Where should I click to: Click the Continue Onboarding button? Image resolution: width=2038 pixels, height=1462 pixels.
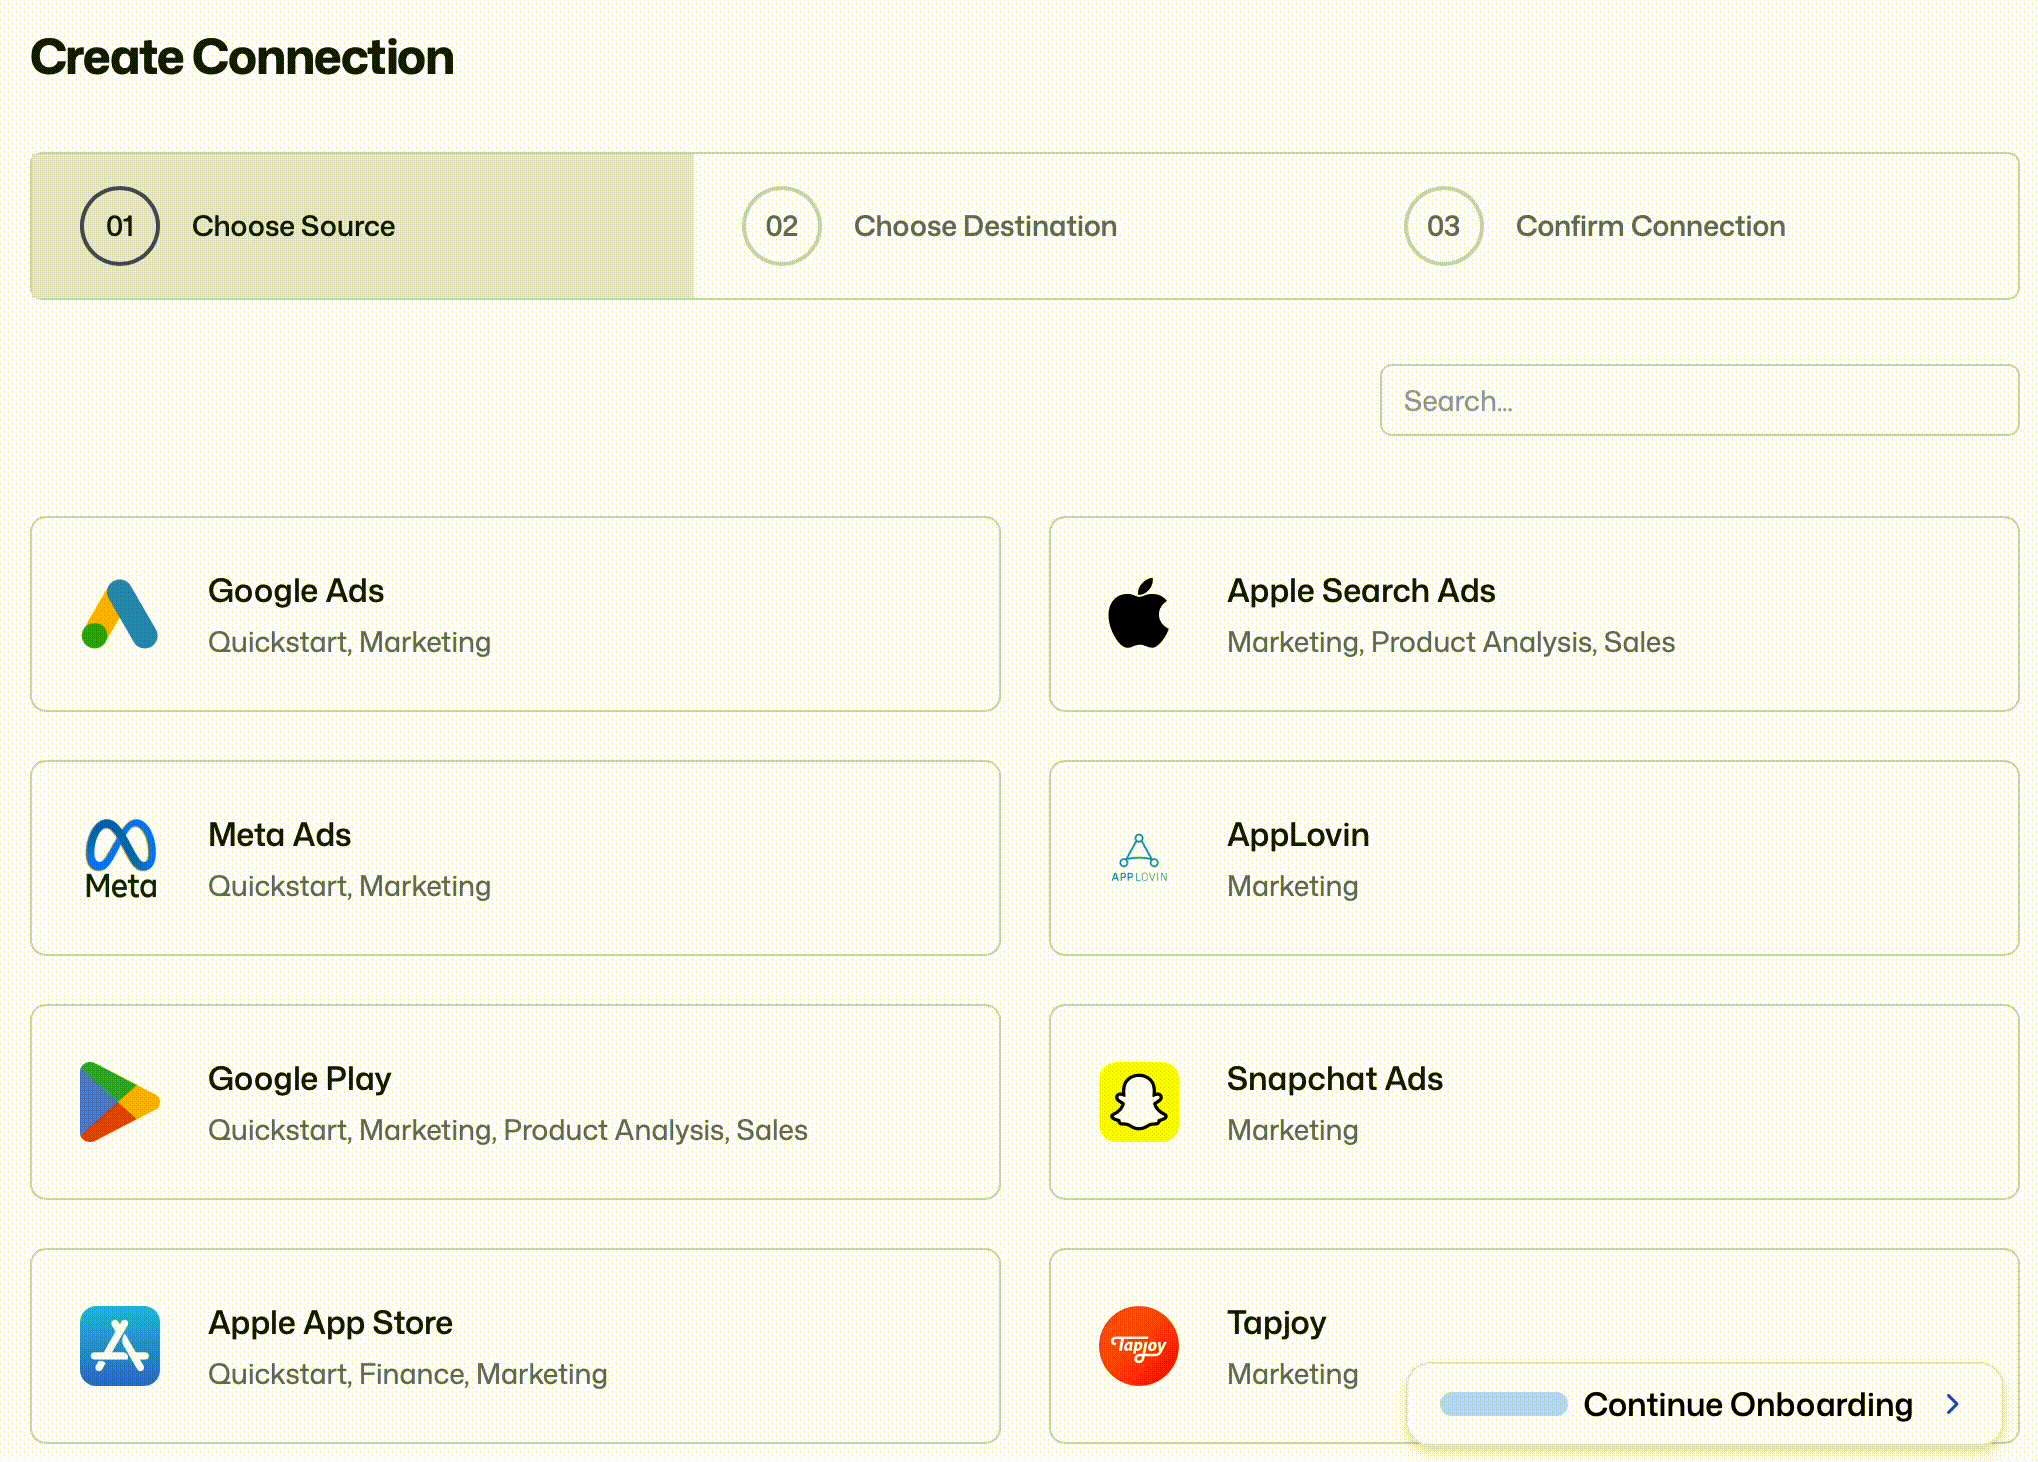point(1704,1404)
